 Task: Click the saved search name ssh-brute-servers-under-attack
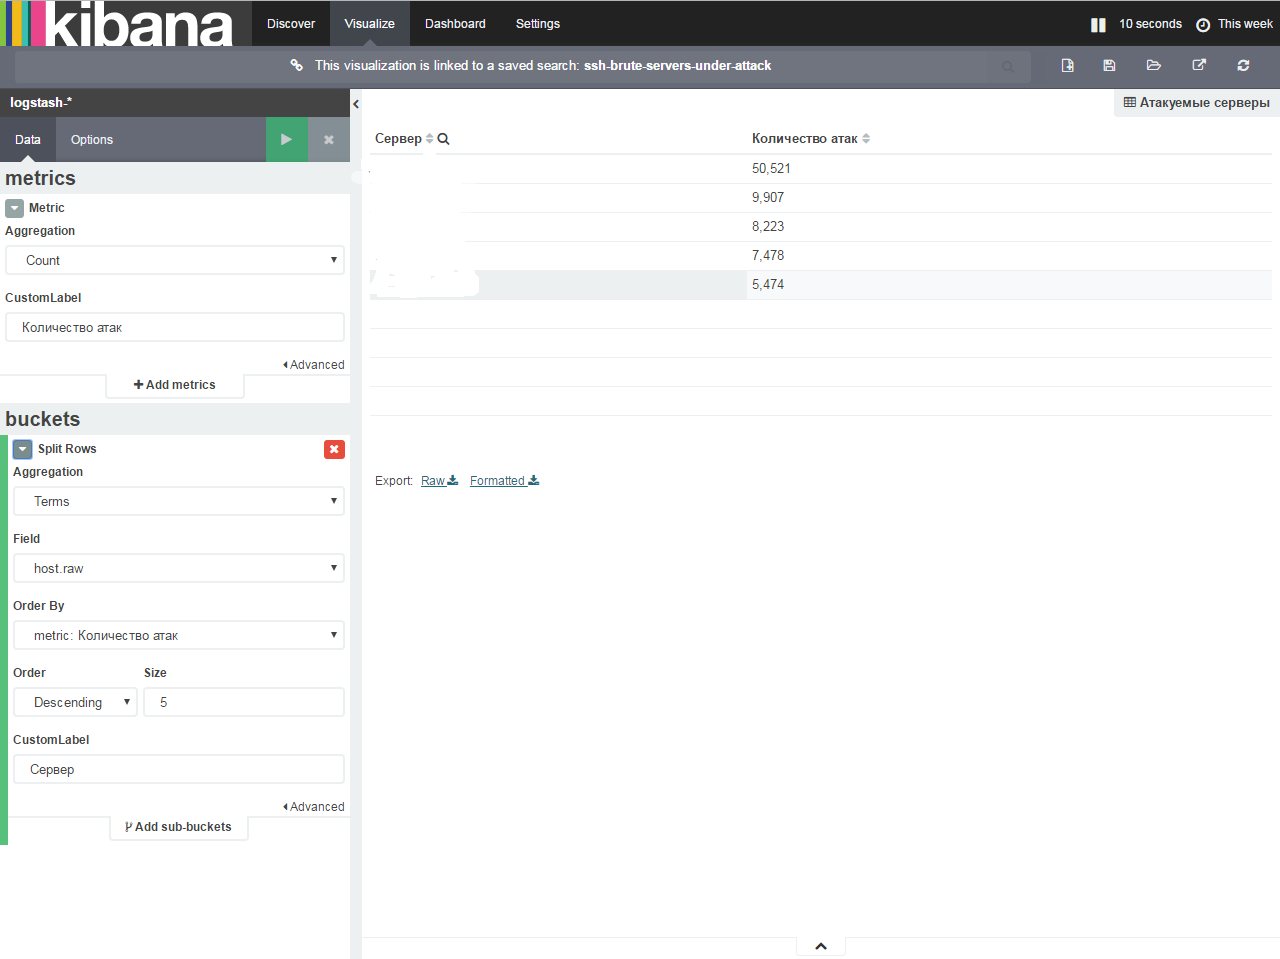point(677,65)
